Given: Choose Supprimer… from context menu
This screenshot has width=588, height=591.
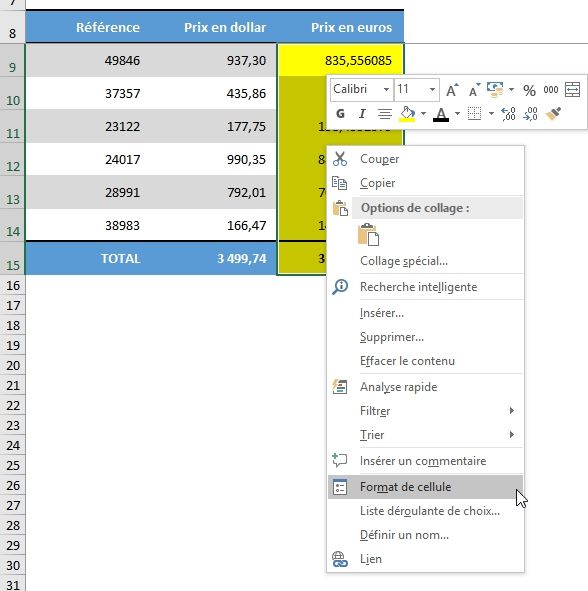Looking at the screenshot, I should [x=426, y=337].
